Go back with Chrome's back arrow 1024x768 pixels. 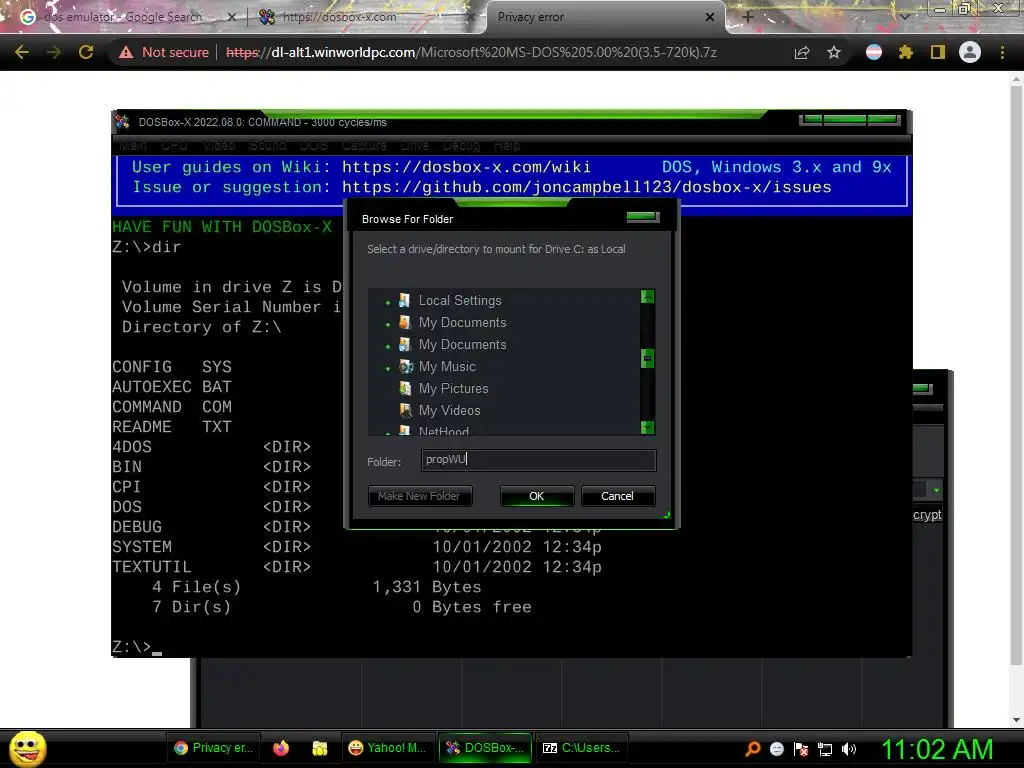22,52
